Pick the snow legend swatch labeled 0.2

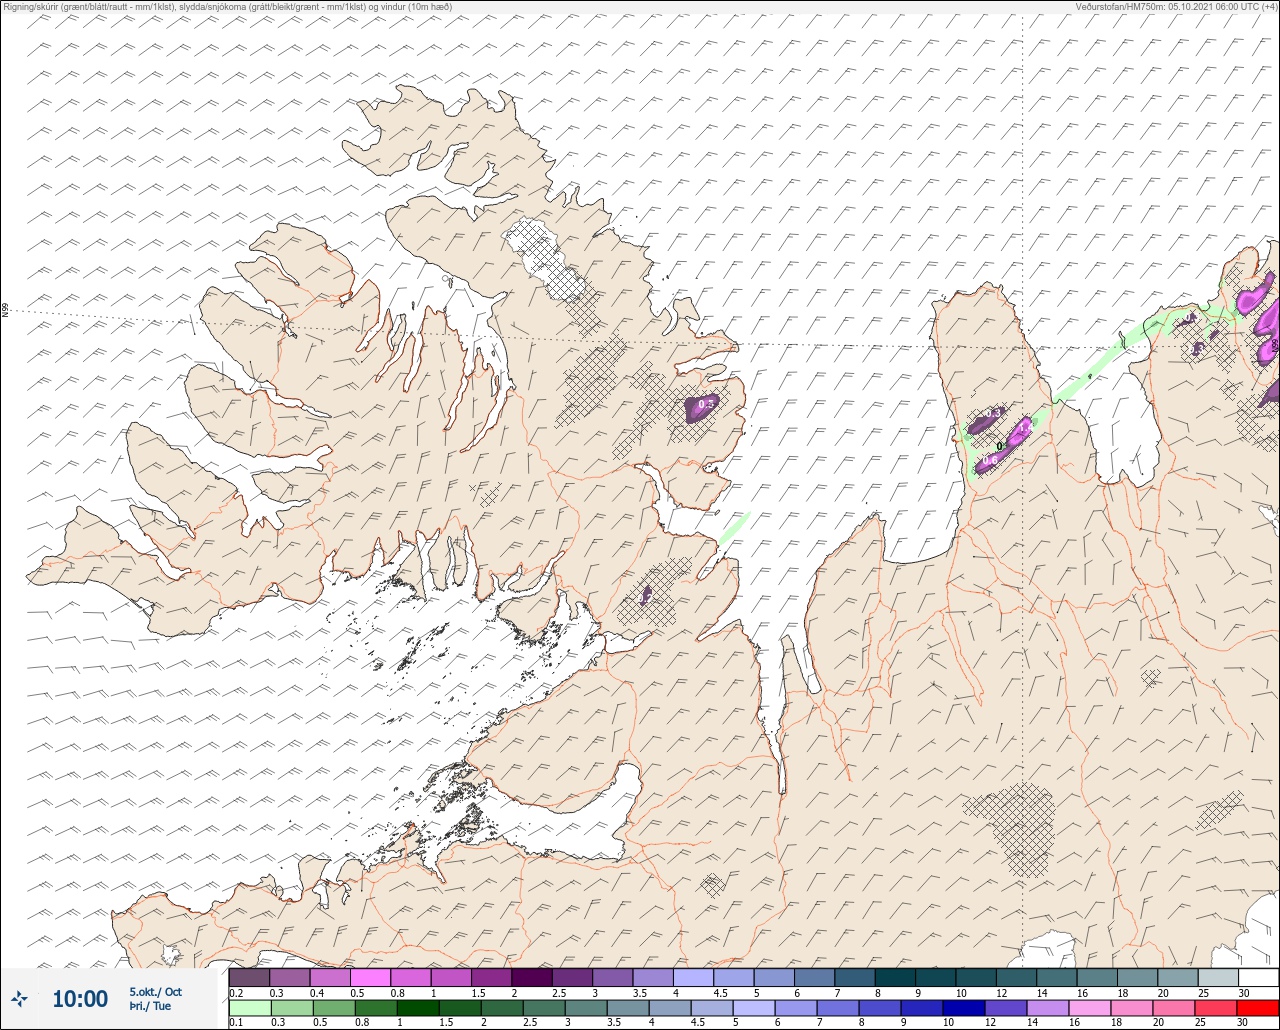pos(249,977)
